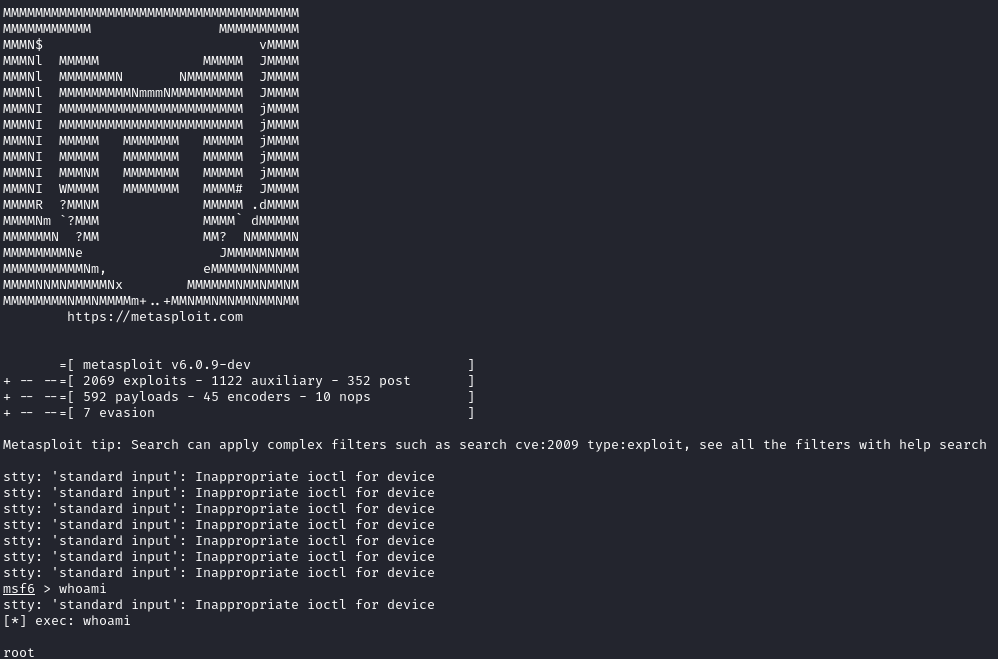998x659 pixels.
Task: Open the https://metasploit.com link
Action: pyautogui.click(x=155, y=317)
